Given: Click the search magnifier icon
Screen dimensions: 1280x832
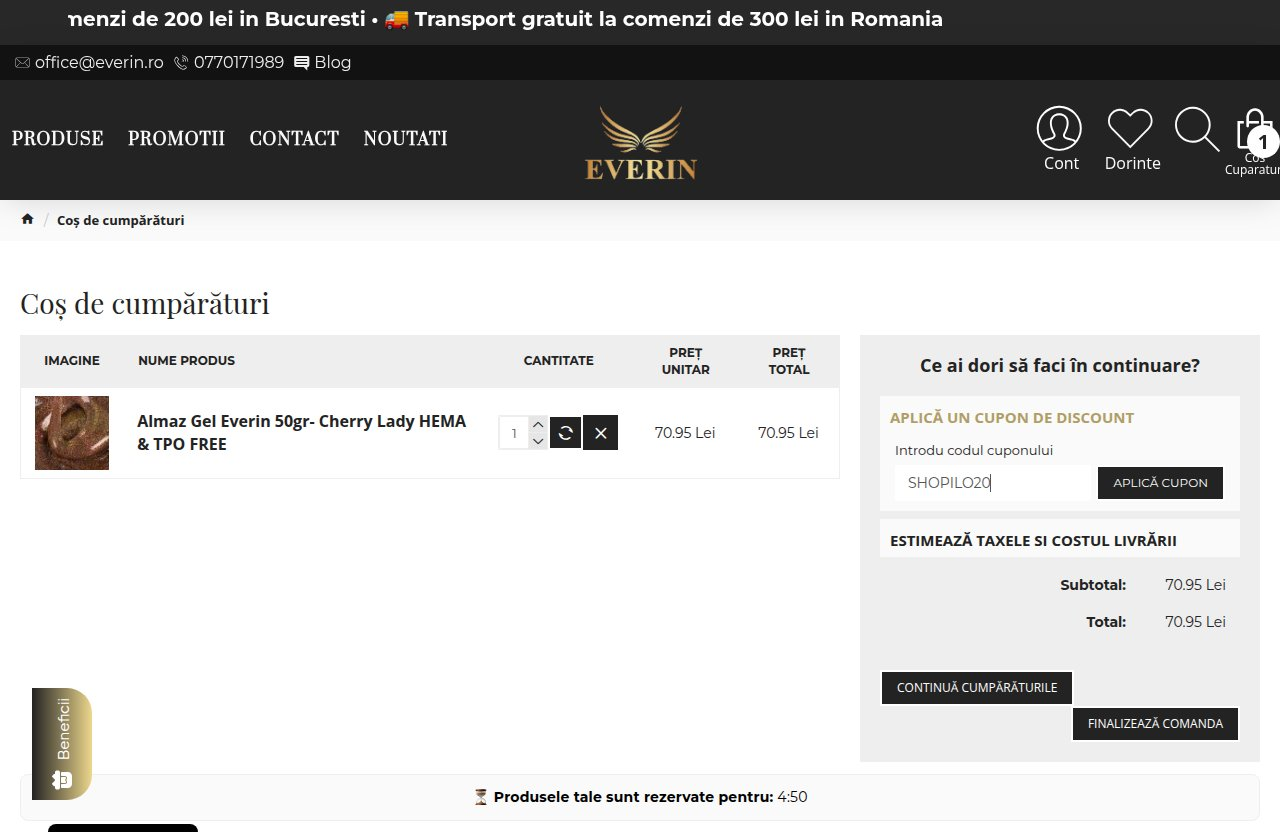Looking at the screenshot, I should click(x=1196, y=129).
